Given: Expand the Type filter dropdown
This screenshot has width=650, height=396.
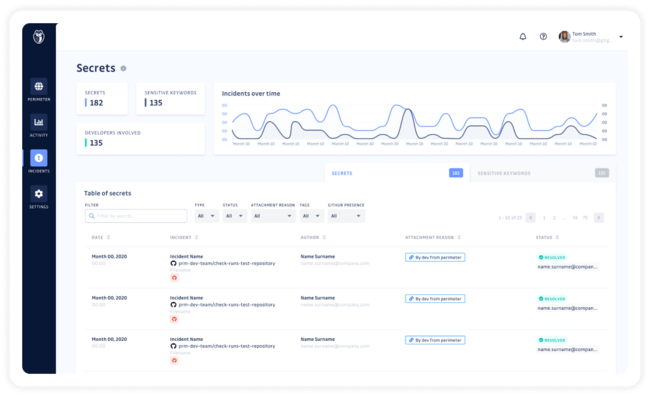Looking at the screenshot, I should [x=206, y=216].
